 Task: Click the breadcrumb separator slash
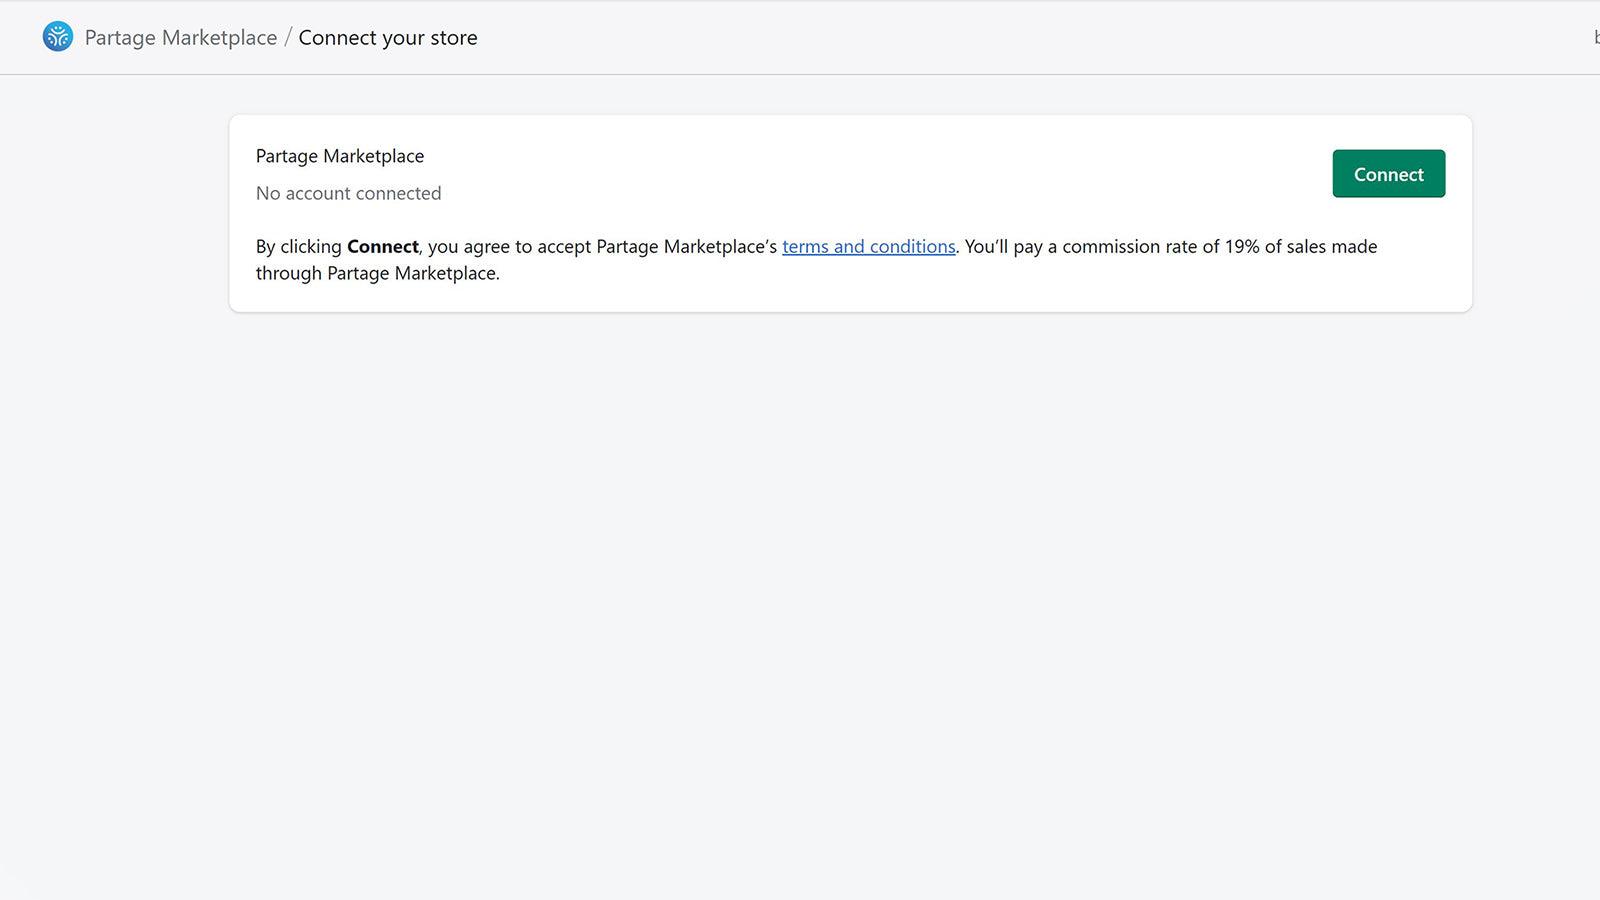click(x=288, y=37)
